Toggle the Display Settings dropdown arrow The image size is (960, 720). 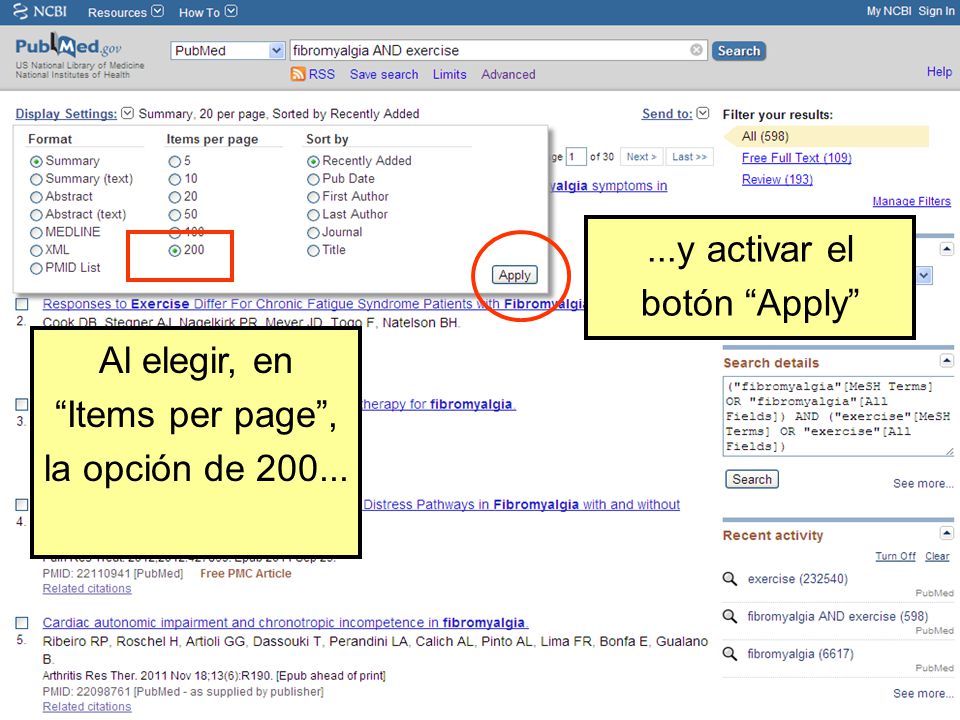pos(127,113)
